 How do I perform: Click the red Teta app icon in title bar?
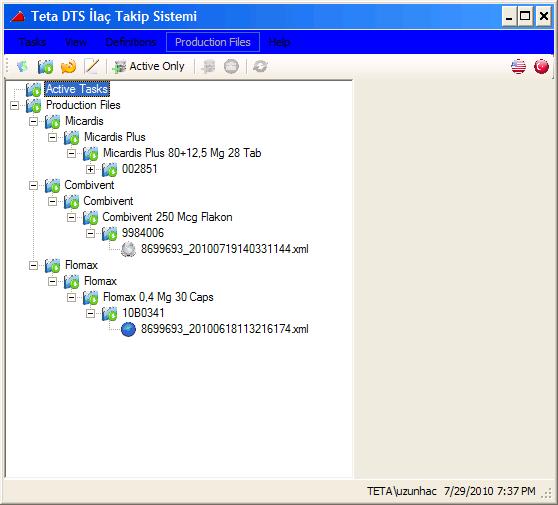point(18,16)
